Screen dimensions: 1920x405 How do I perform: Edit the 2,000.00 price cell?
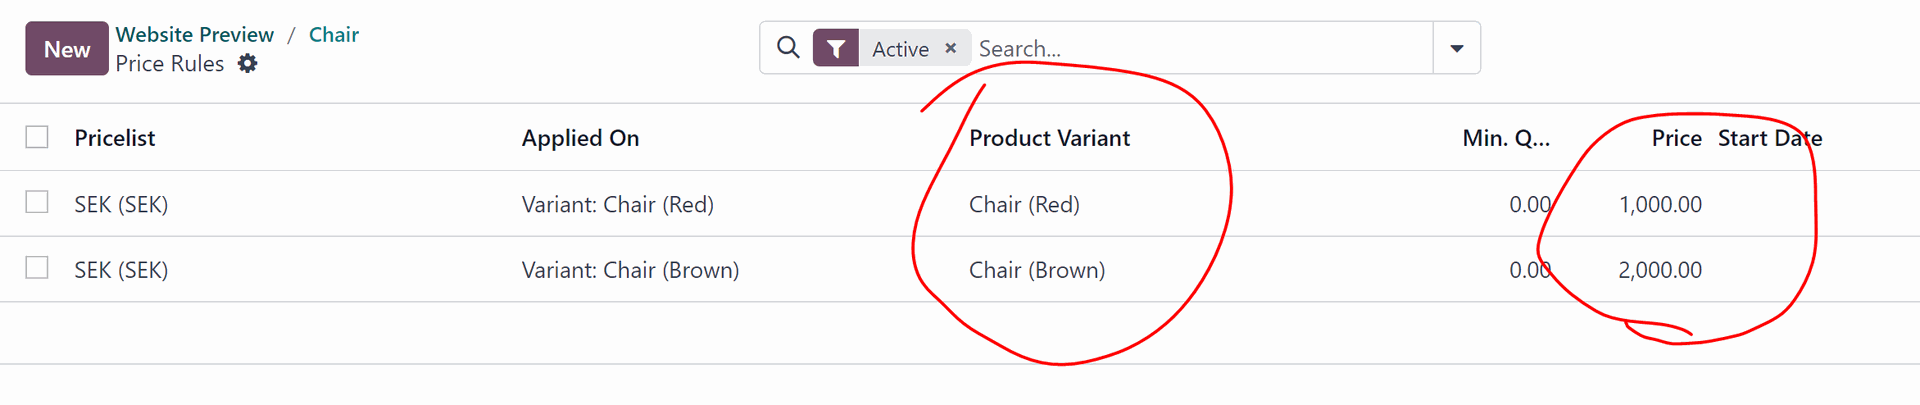click(1660, 270)
